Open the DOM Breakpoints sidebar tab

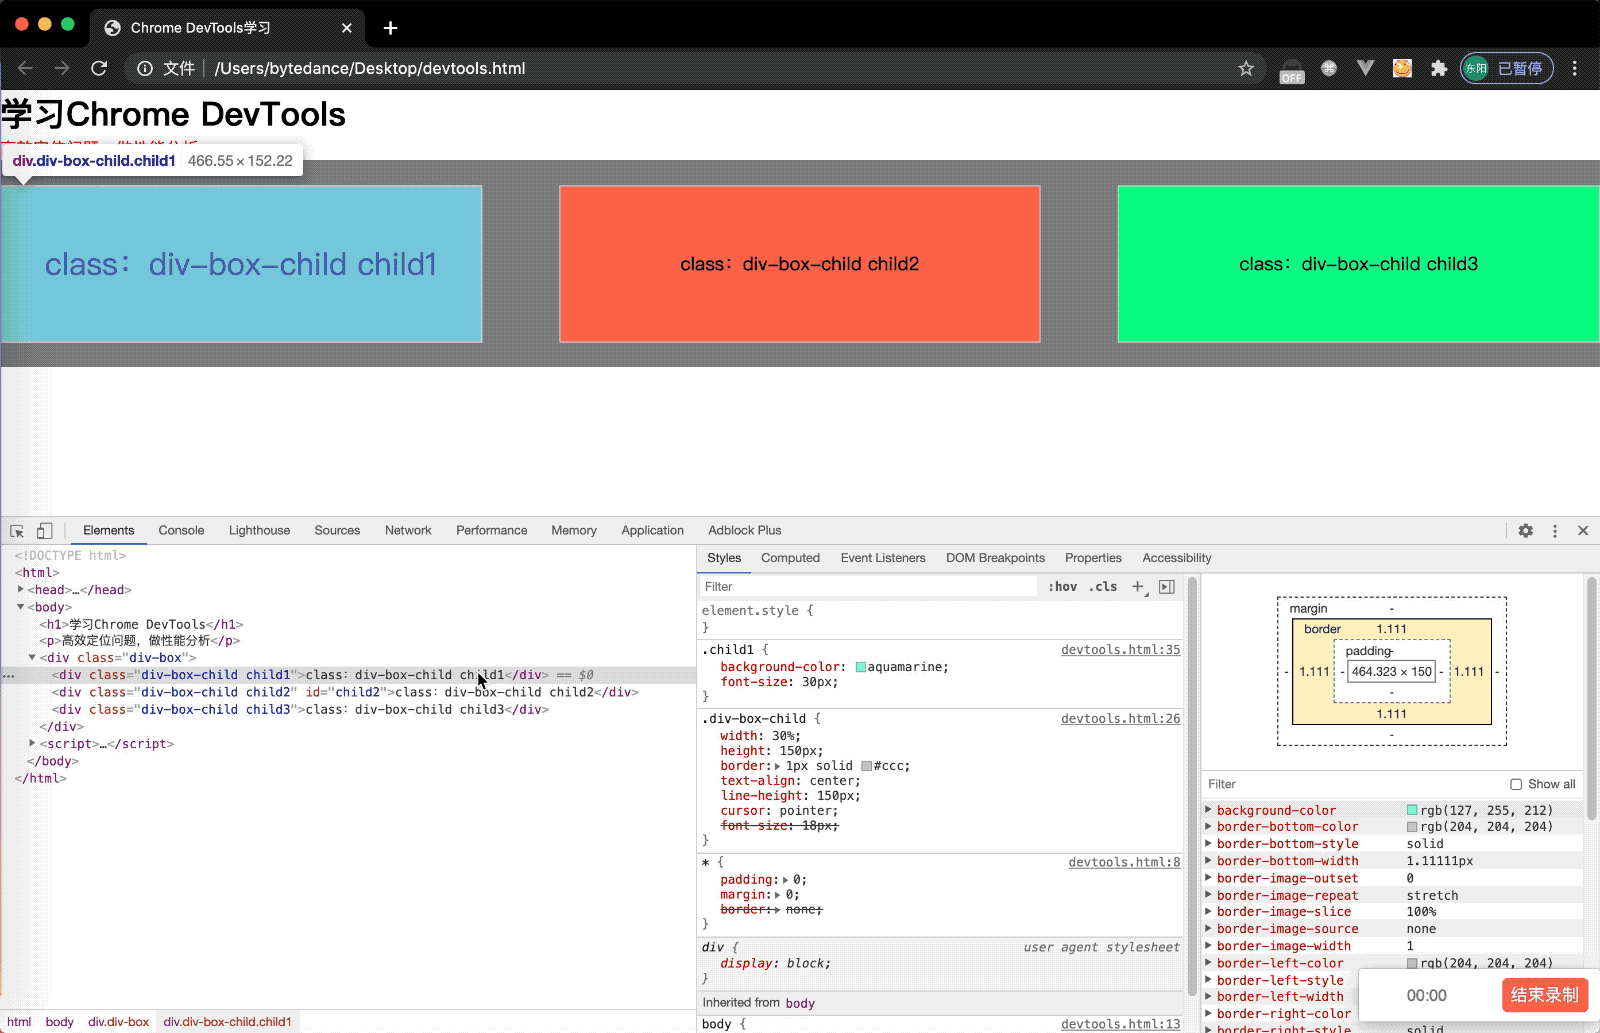click(995, 558)
